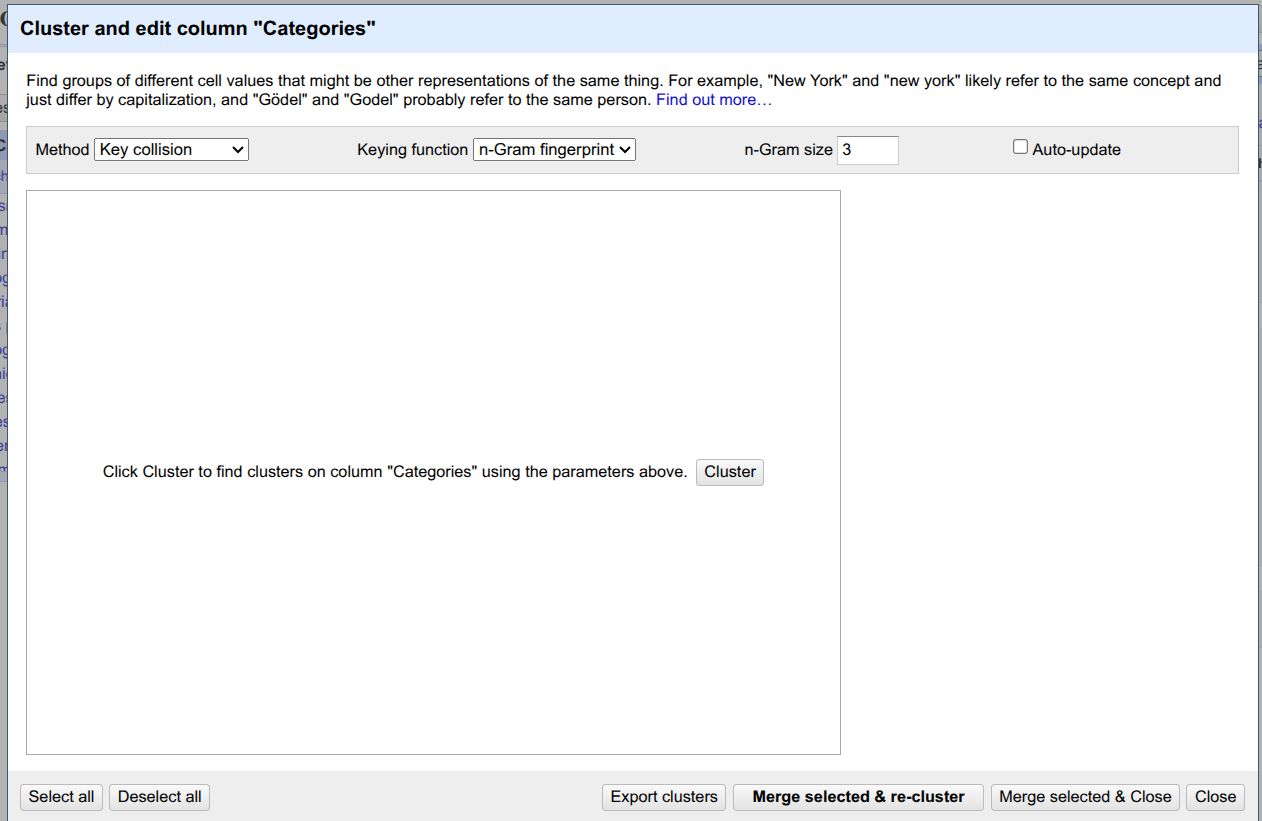This screenshot has height=821, width=1262.
Task: Close the clustering dialog via Close button
Action: point(1215,797)
